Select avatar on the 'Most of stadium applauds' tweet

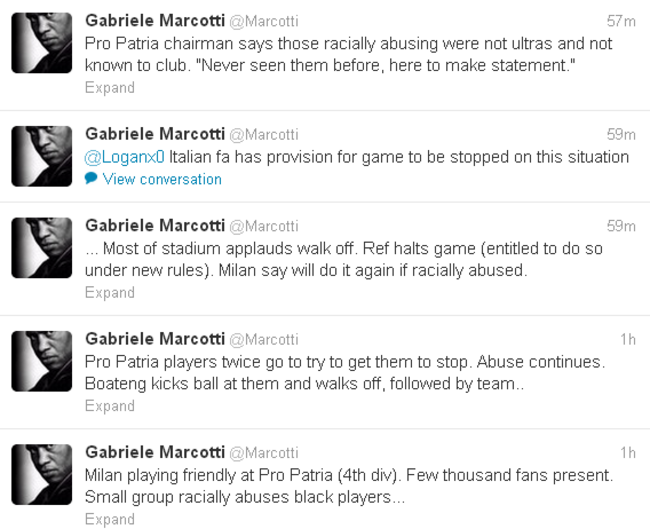pyautogui.click(x=42, y=248)
